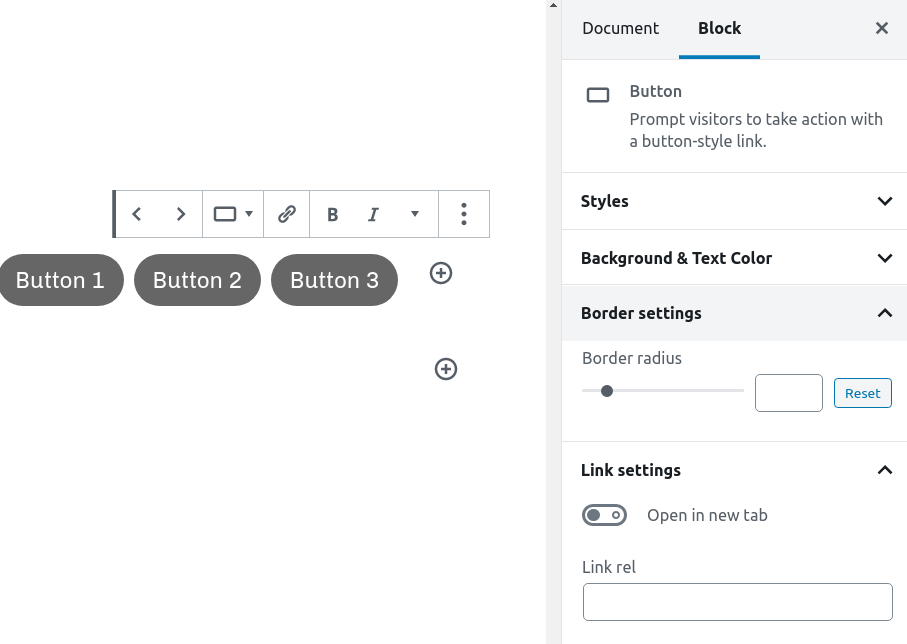The width and height of the screenshot is (907, 644).
Task: Click the Border radius number field
Action: pos(788,393)
